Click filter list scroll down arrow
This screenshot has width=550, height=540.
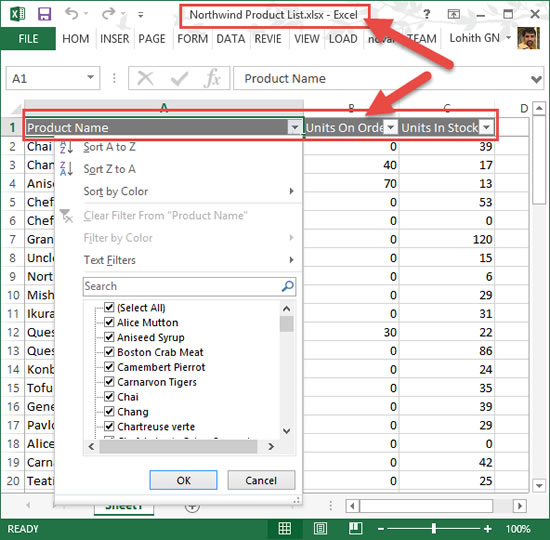287,431
